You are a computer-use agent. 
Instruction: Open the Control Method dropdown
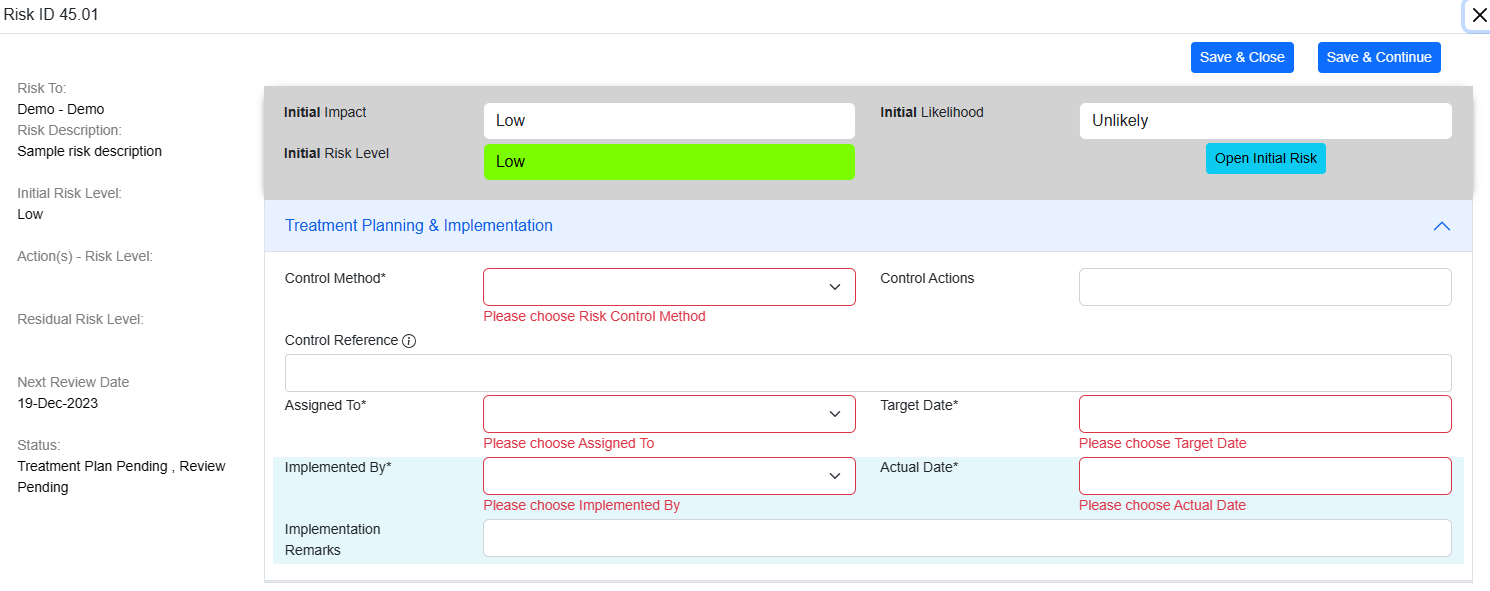click(x=669, y=287)
